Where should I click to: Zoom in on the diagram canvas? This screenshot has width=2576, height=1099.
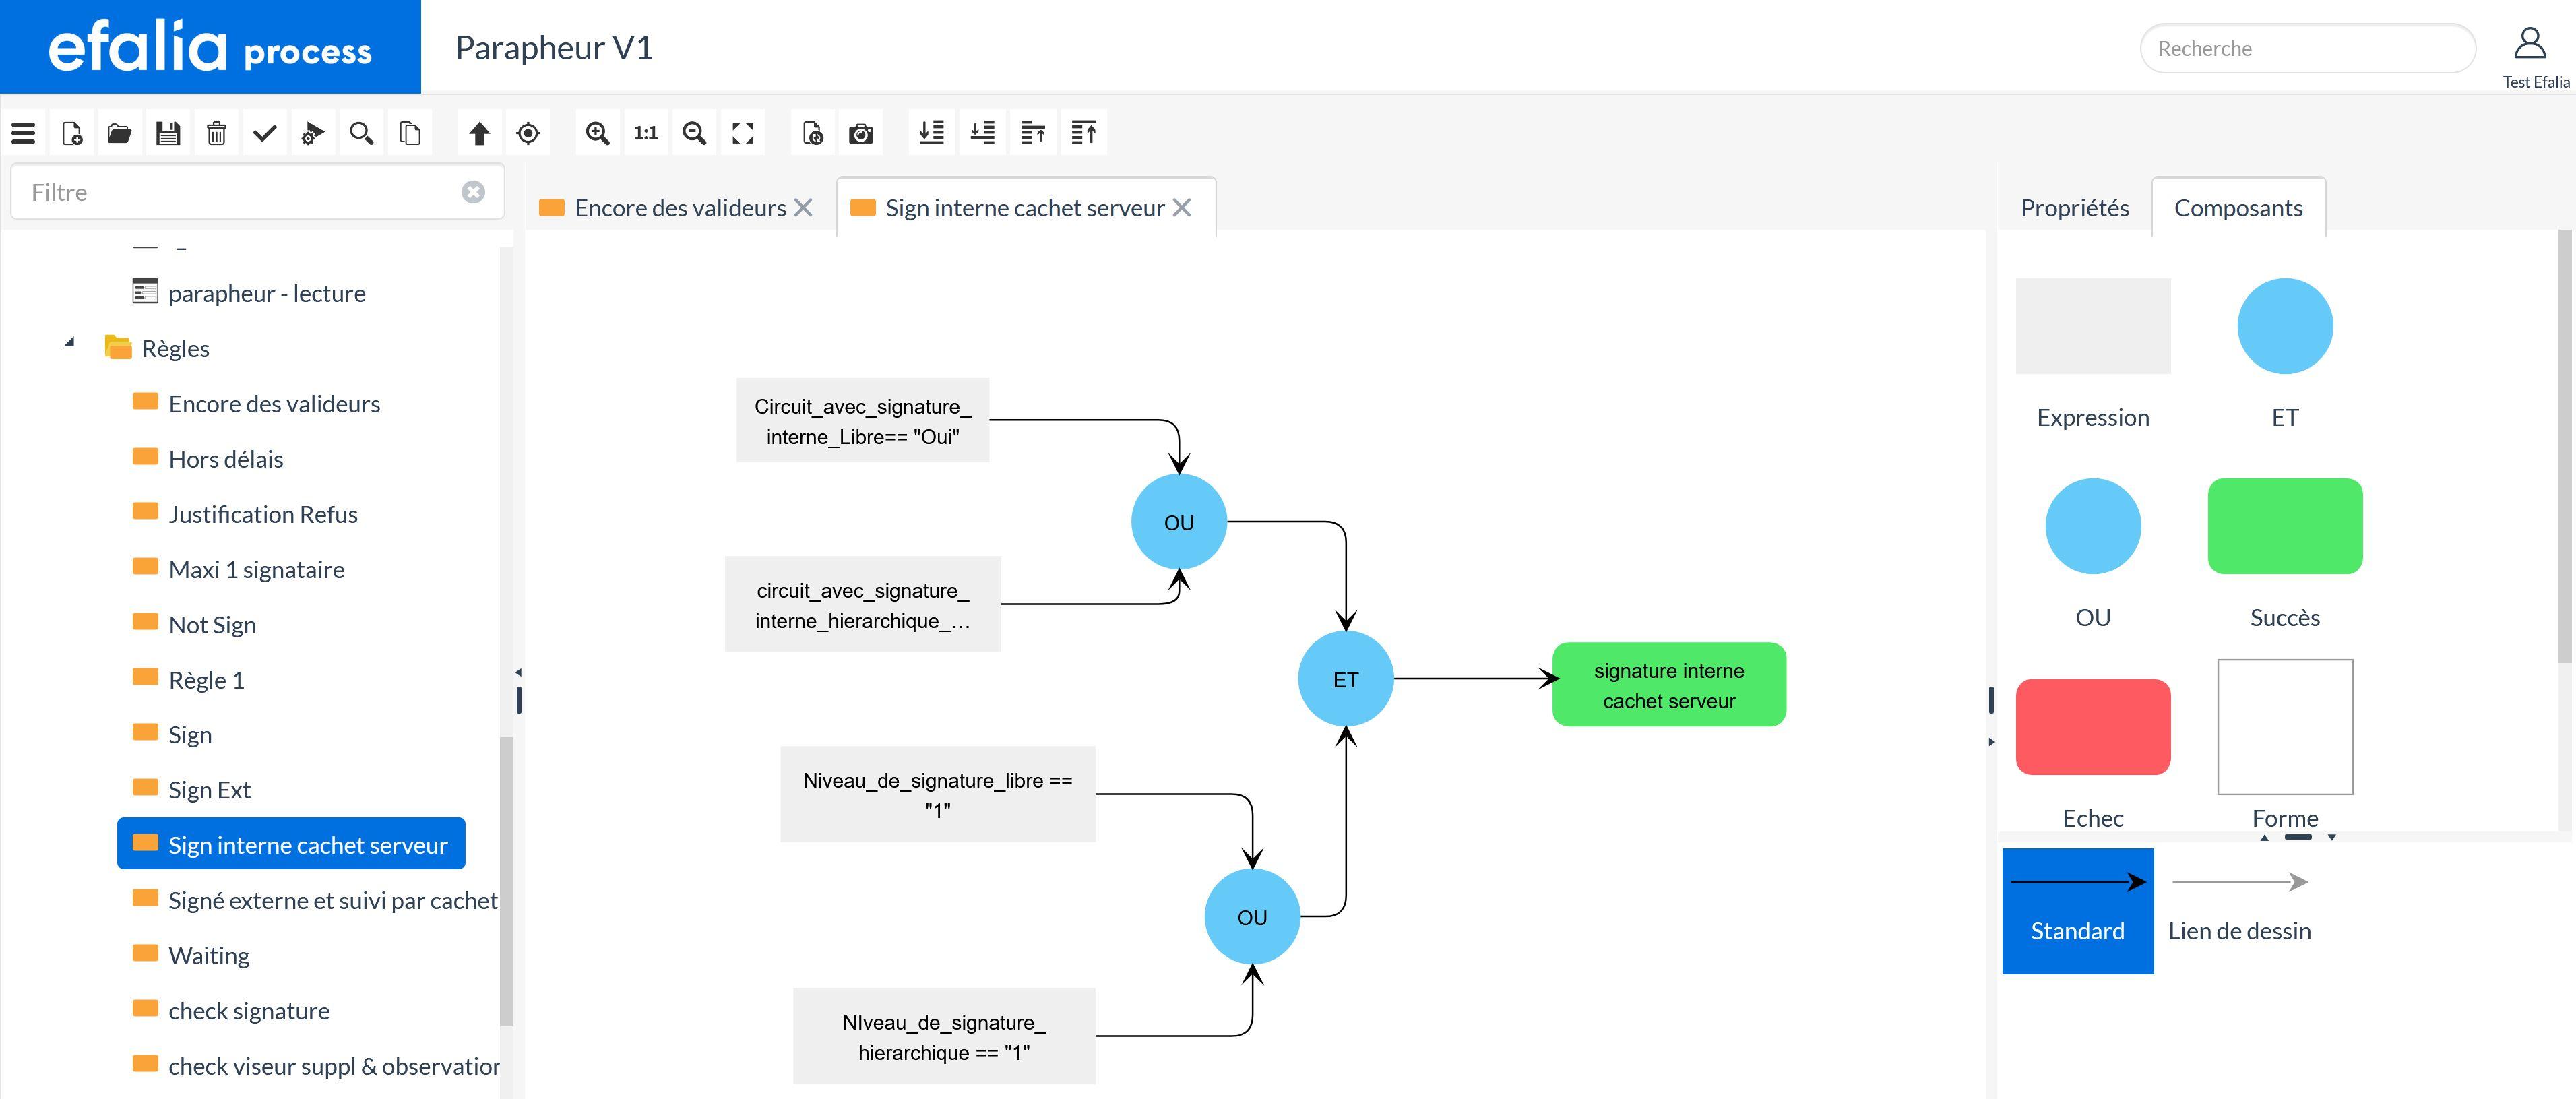(x=597, y=132)
